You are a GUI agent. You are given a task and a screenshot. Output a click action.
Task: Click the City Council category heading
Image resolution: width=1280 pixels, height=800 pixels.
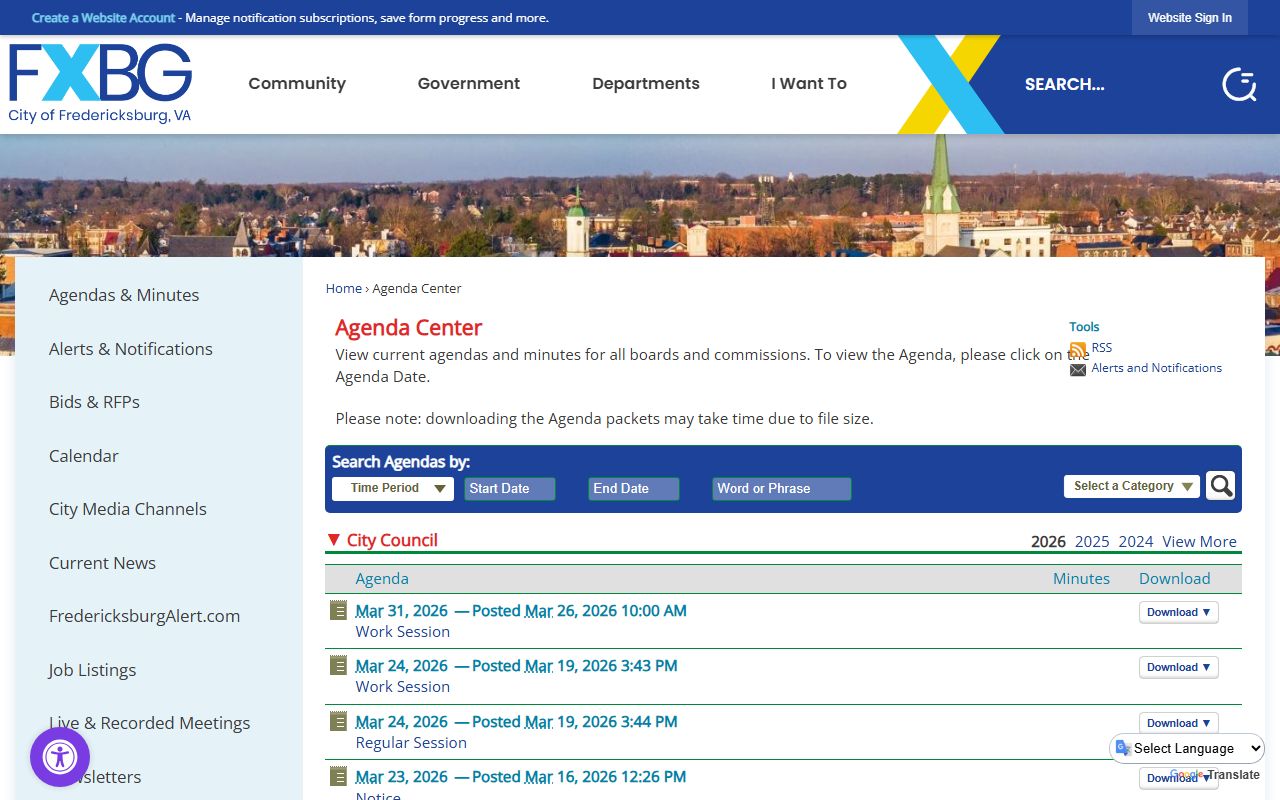click(x=392, y=540)
